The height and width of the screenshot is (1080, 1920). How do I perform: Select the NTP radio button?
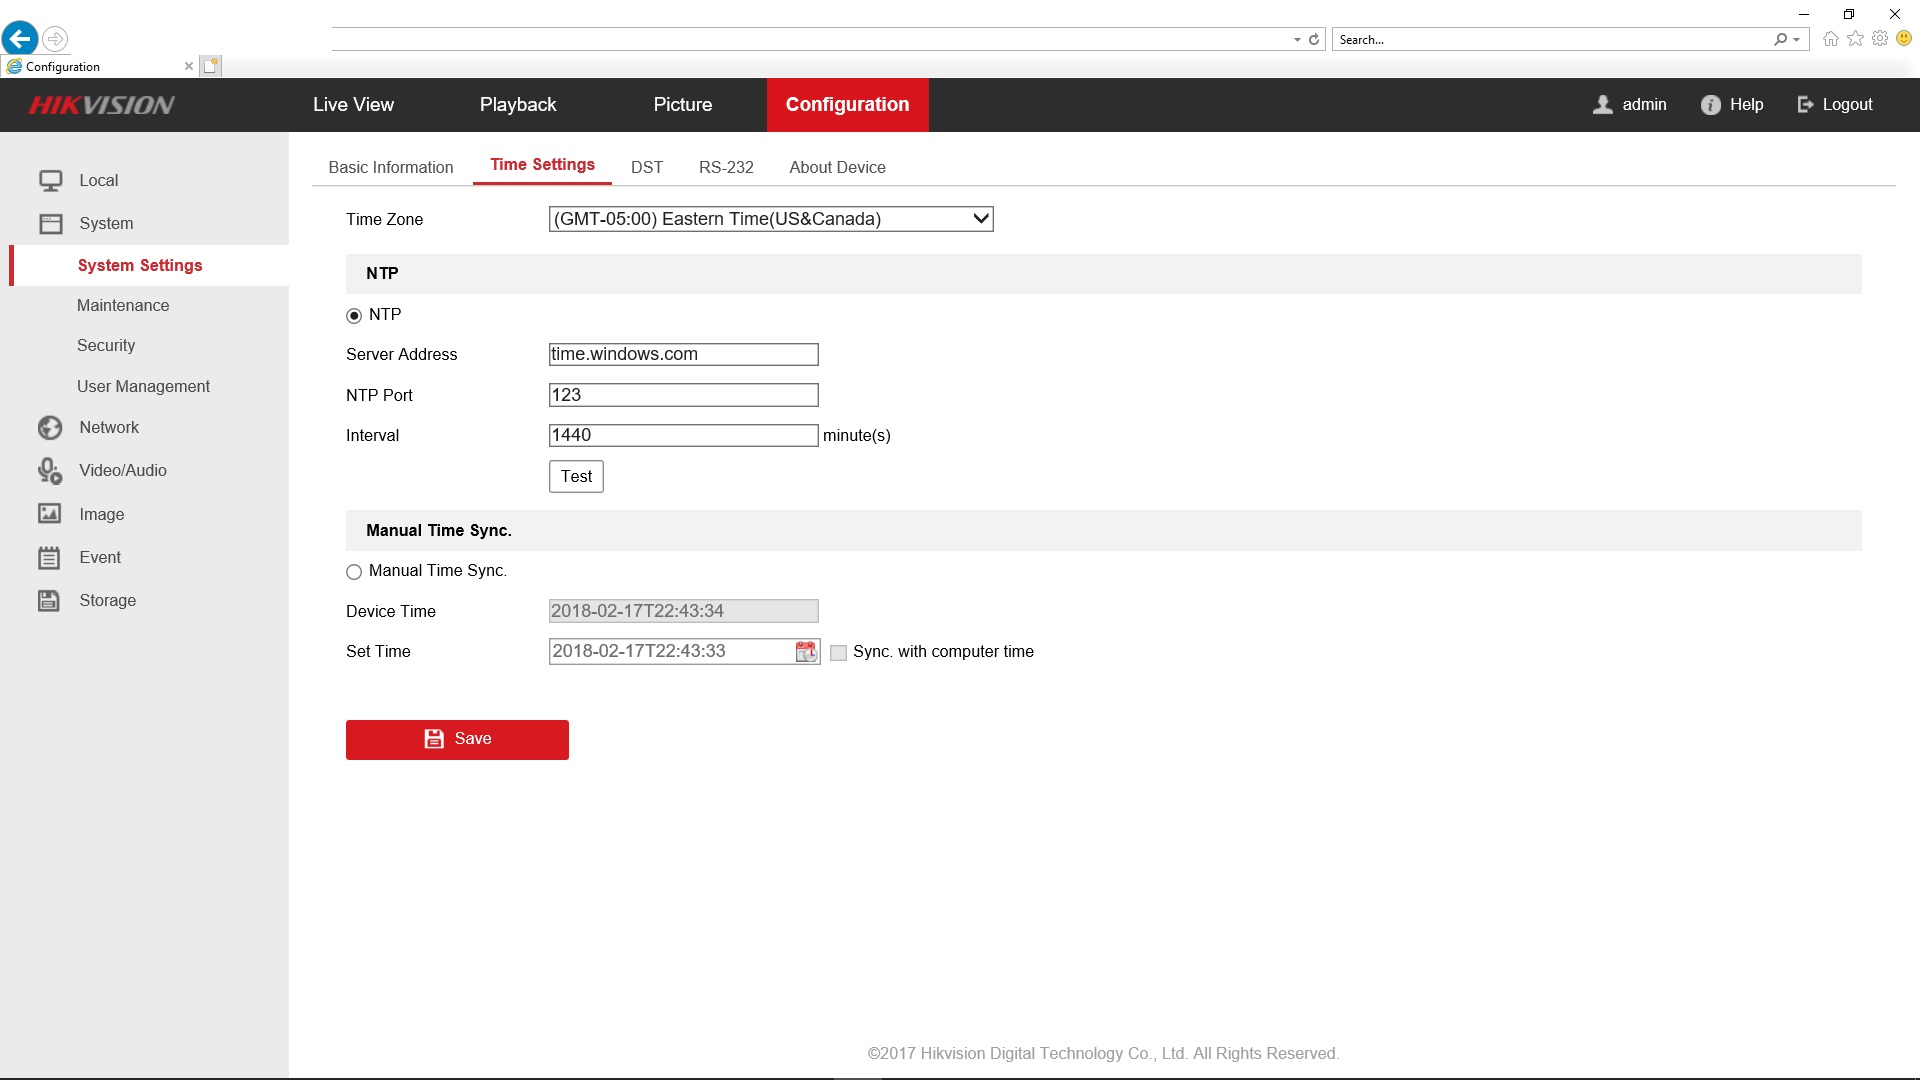coord(354,316)
